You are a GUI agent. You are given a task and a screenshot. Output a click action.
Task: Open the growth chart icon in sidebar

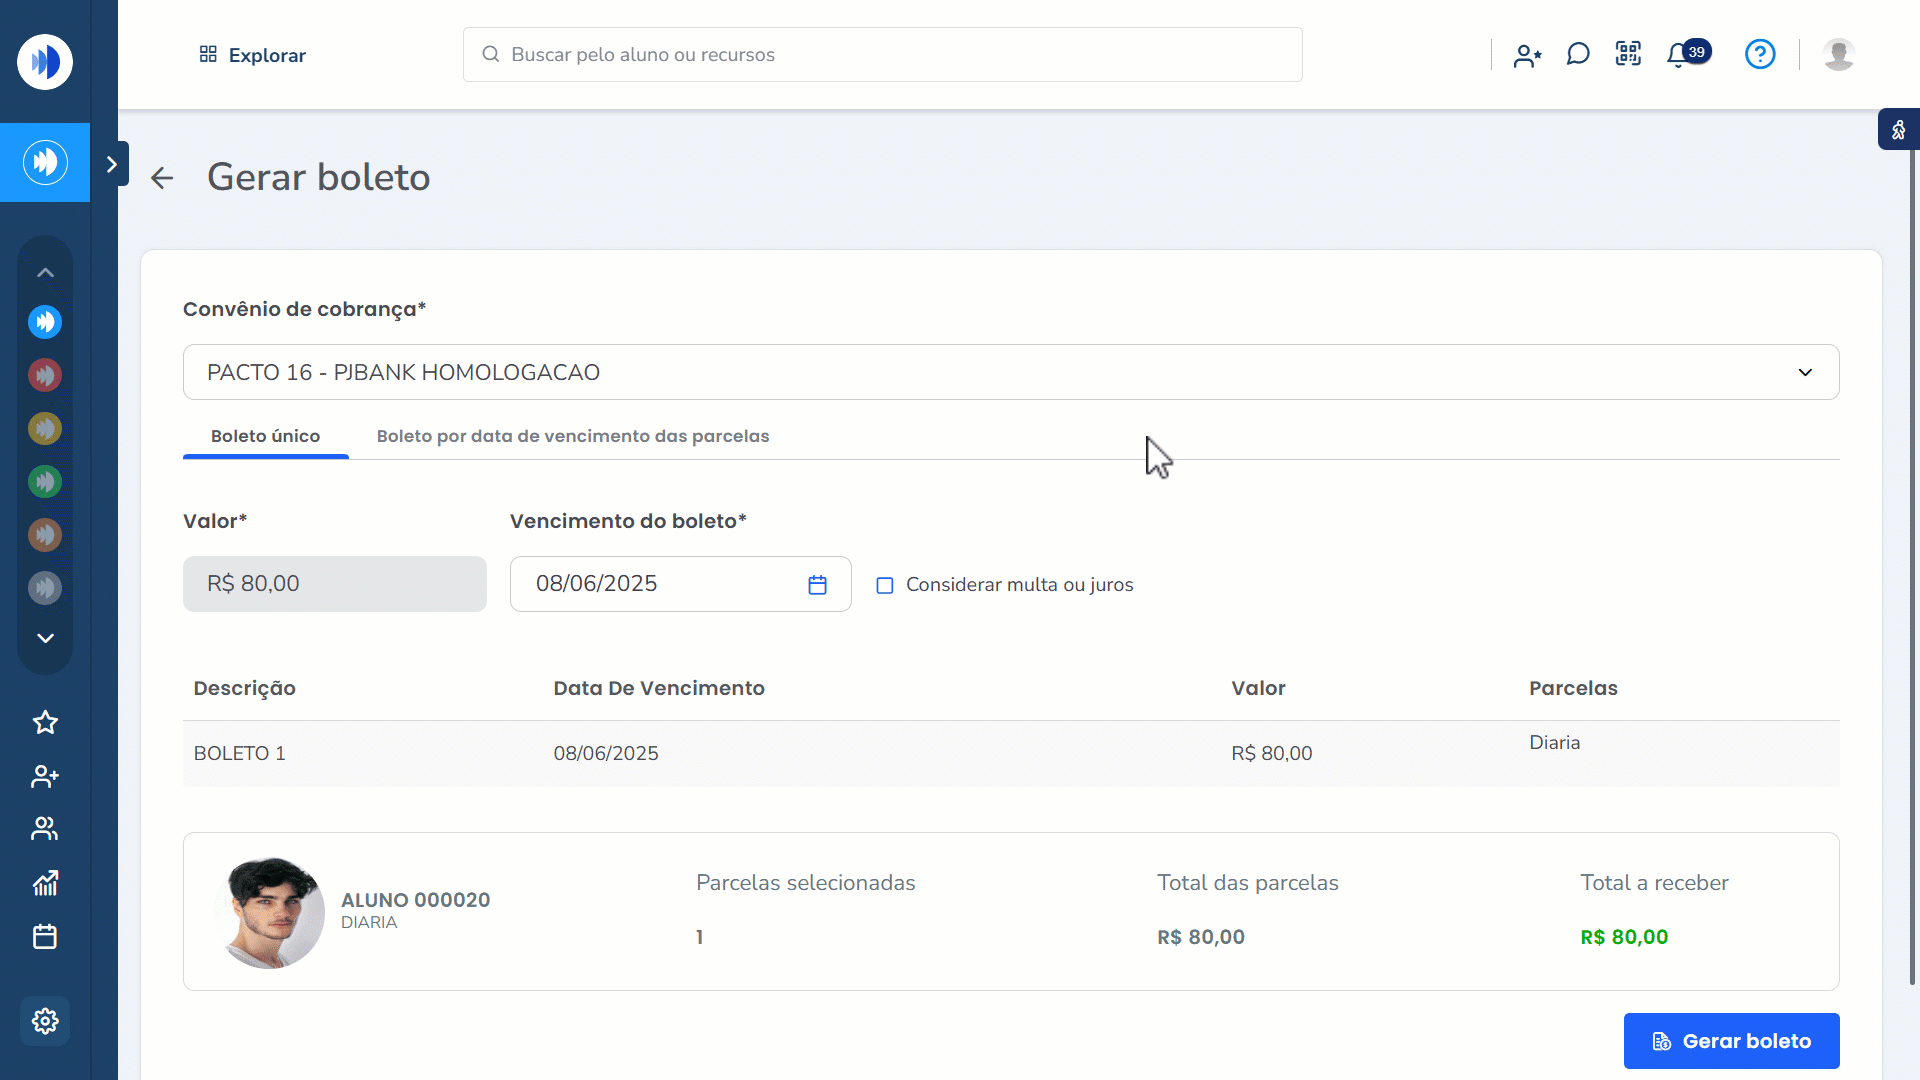[45, 883]
